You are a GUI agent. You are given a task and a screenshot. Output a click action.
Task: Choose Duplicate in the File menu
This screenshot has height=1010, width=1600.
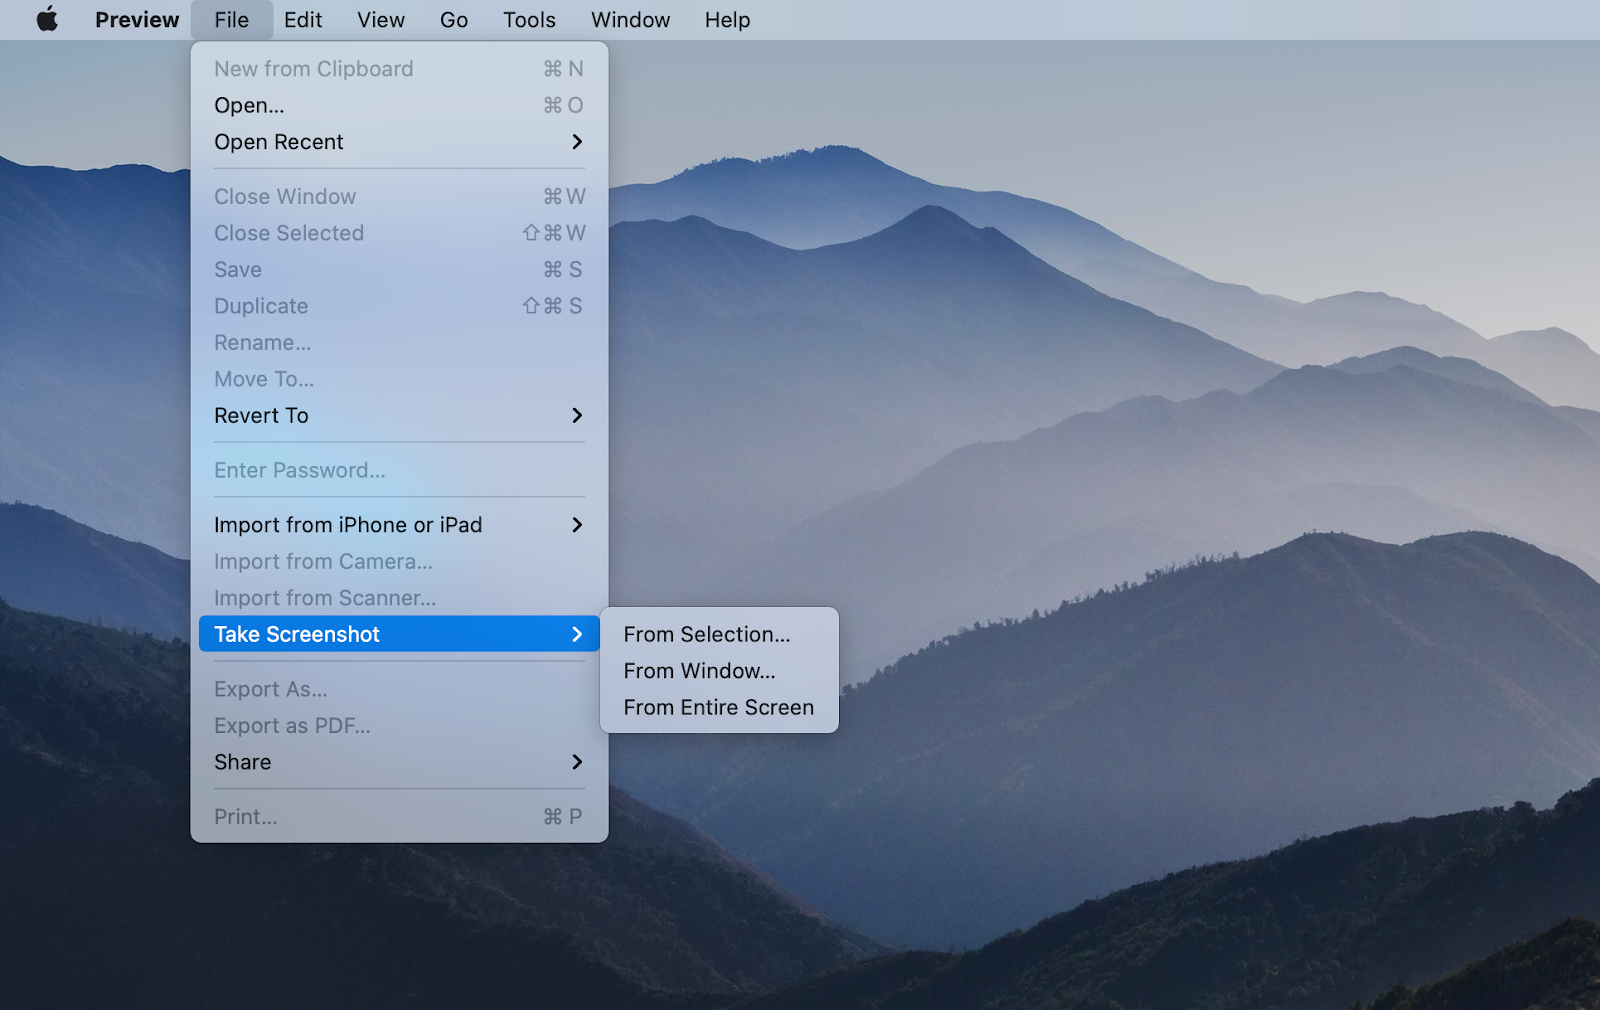pos(399,306)
